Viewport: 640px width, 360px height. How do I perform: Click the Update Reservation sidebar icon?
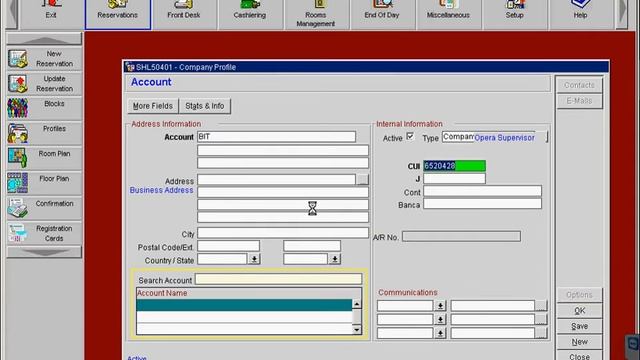tap(18, 84)
